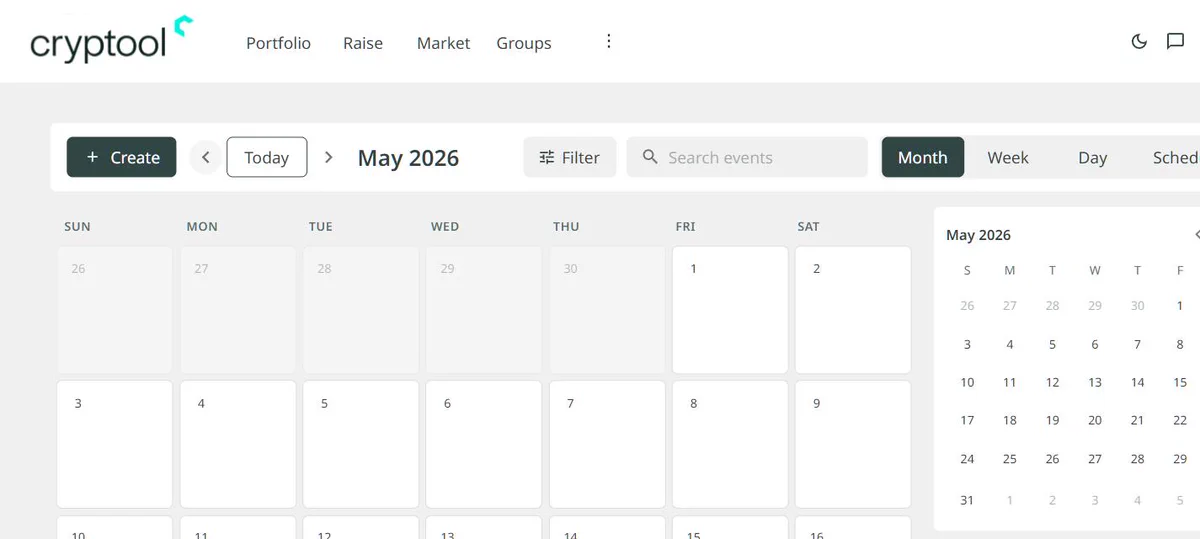Pick day 18 in mini calendar
1200x539 pixels.
pos(1010,420)
